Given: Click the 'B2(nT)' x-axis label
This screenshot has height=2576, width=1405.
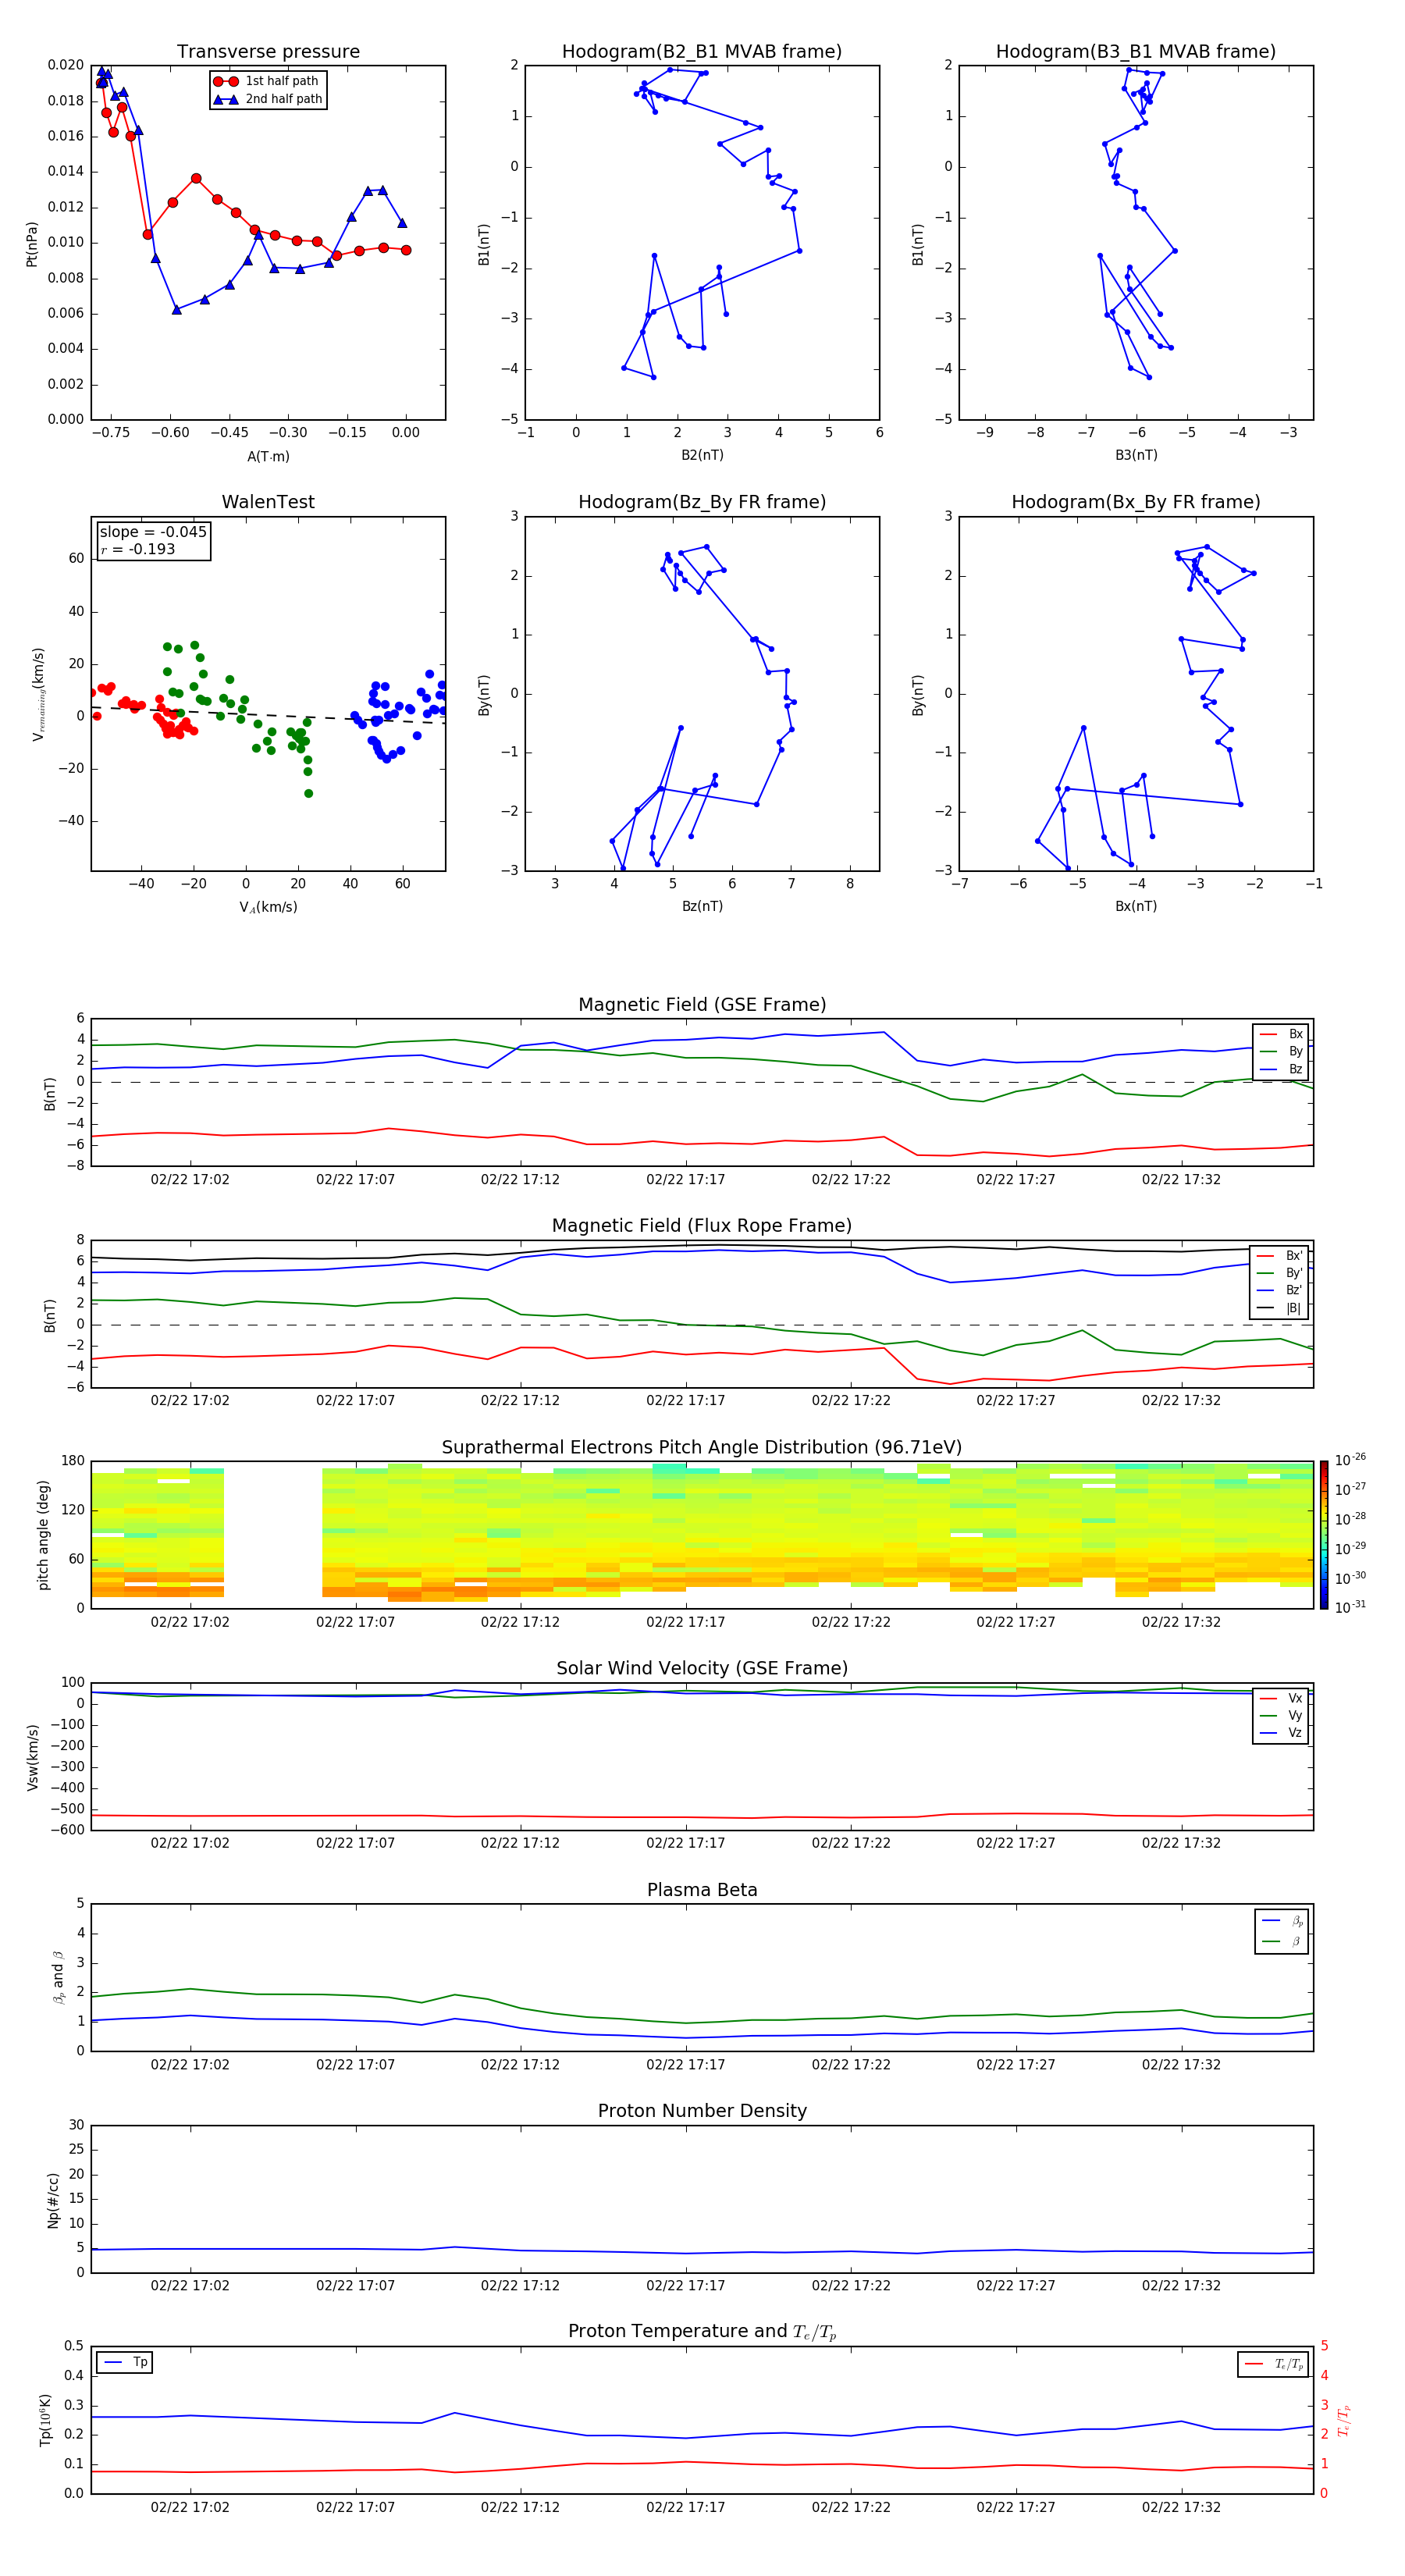Looking at the screenshot, I should [x=702, y=455].
